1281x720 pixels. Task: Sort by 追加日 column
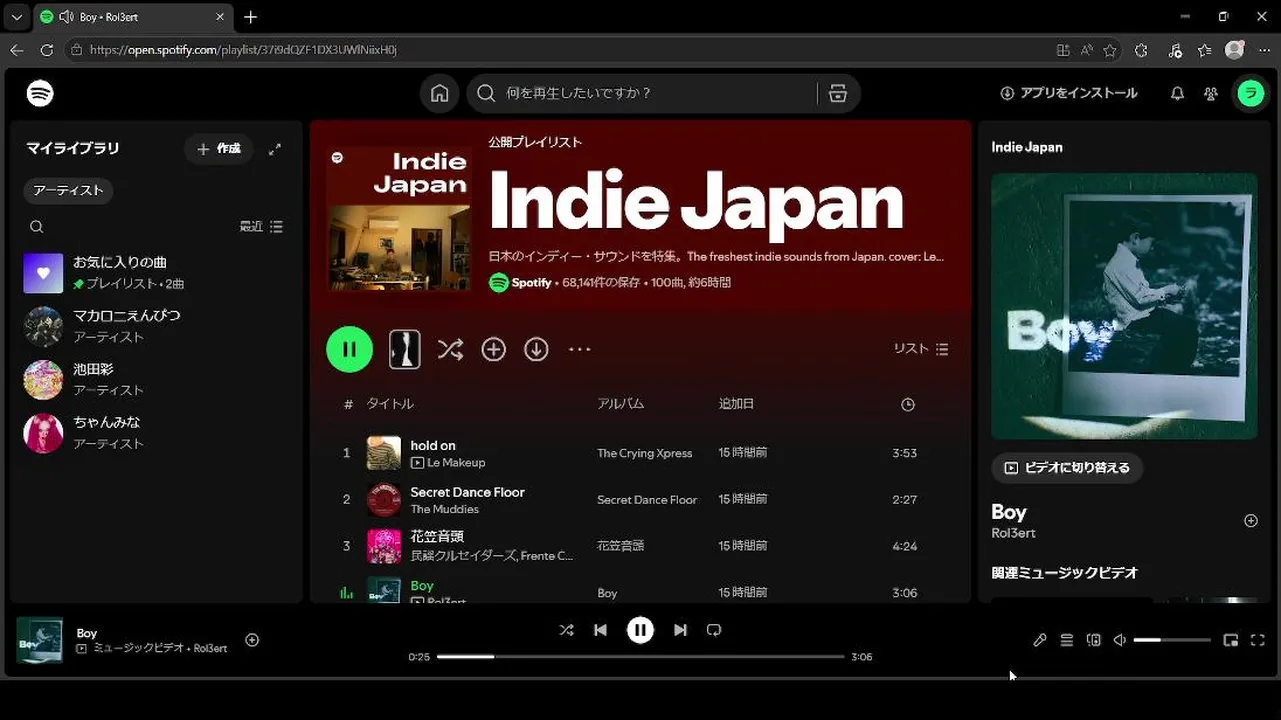point(736,404)
